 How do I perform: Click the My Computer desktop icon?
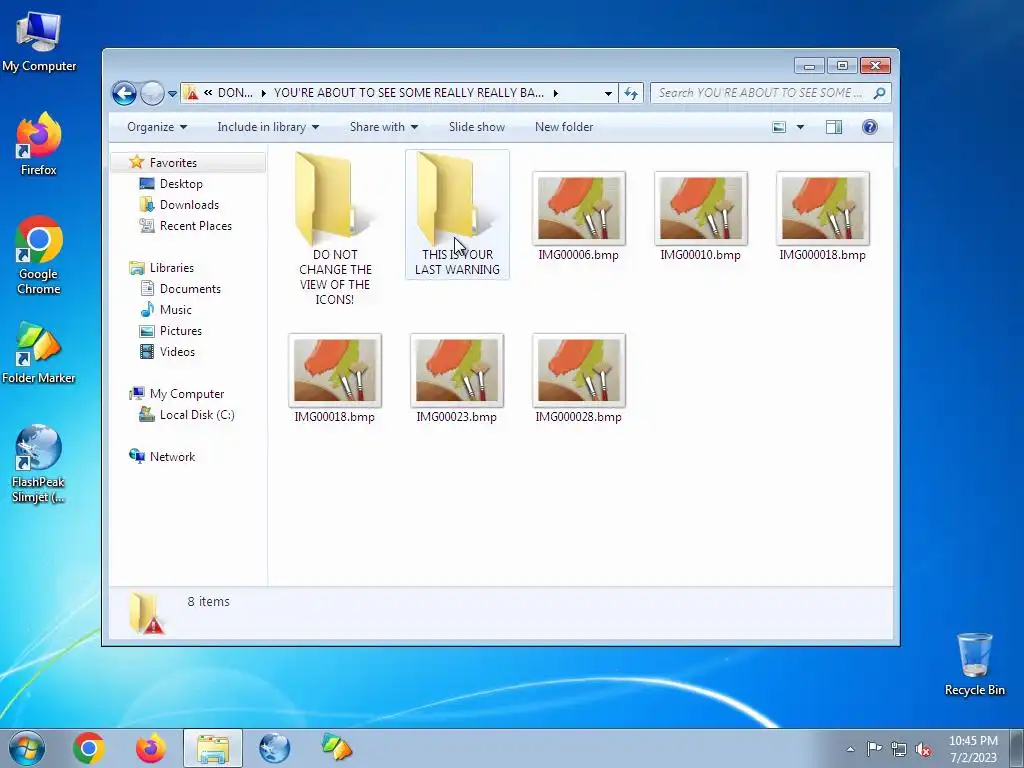[x=39, y=41]
